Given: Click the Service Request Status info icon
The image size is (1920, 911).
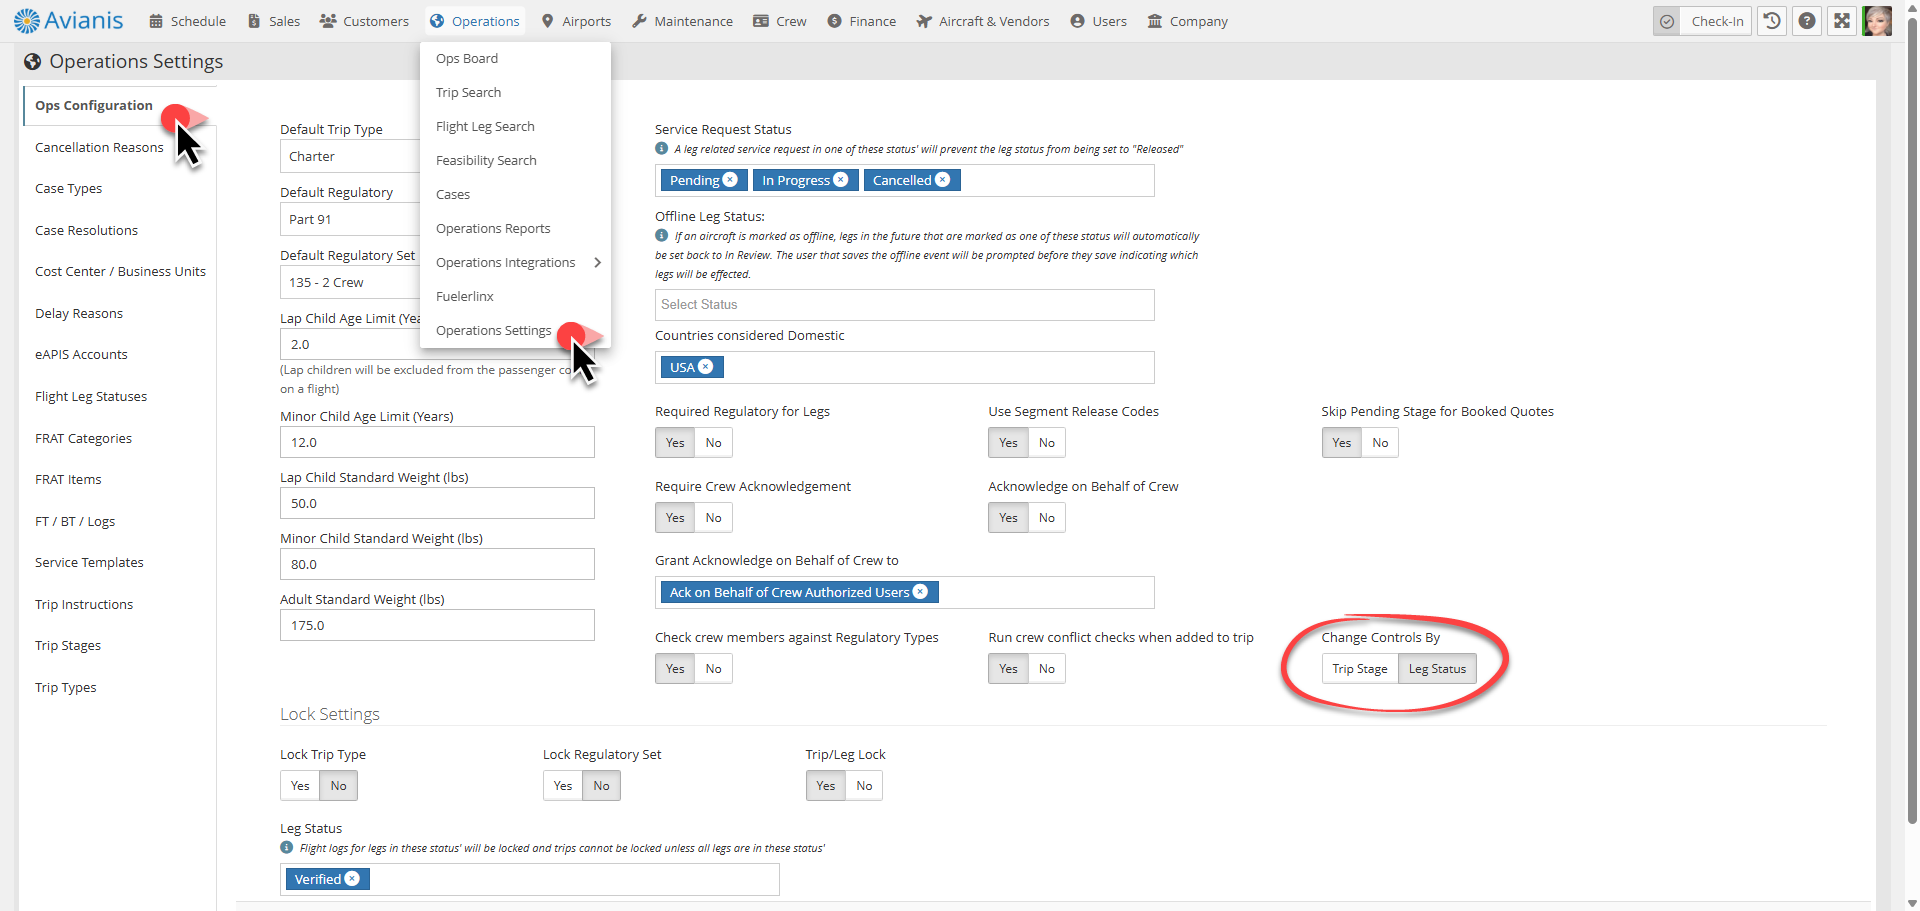Looking at the screenshot, I should coord(661,148).
